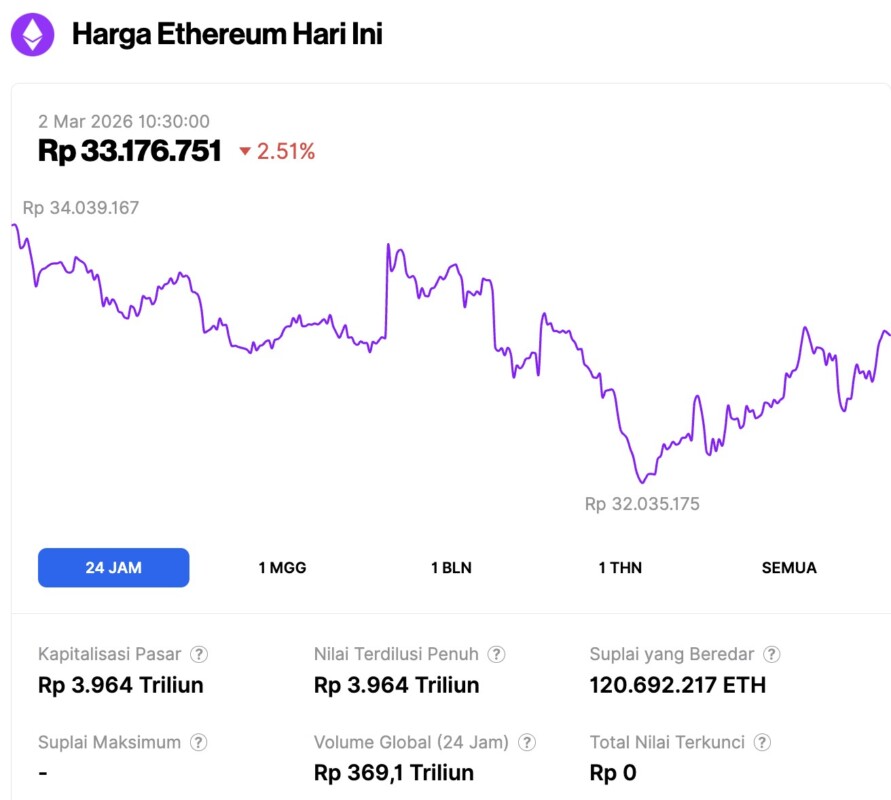
Task: Open Volume Global (24 Jam) help icon
Action: (x=527, y=743)
